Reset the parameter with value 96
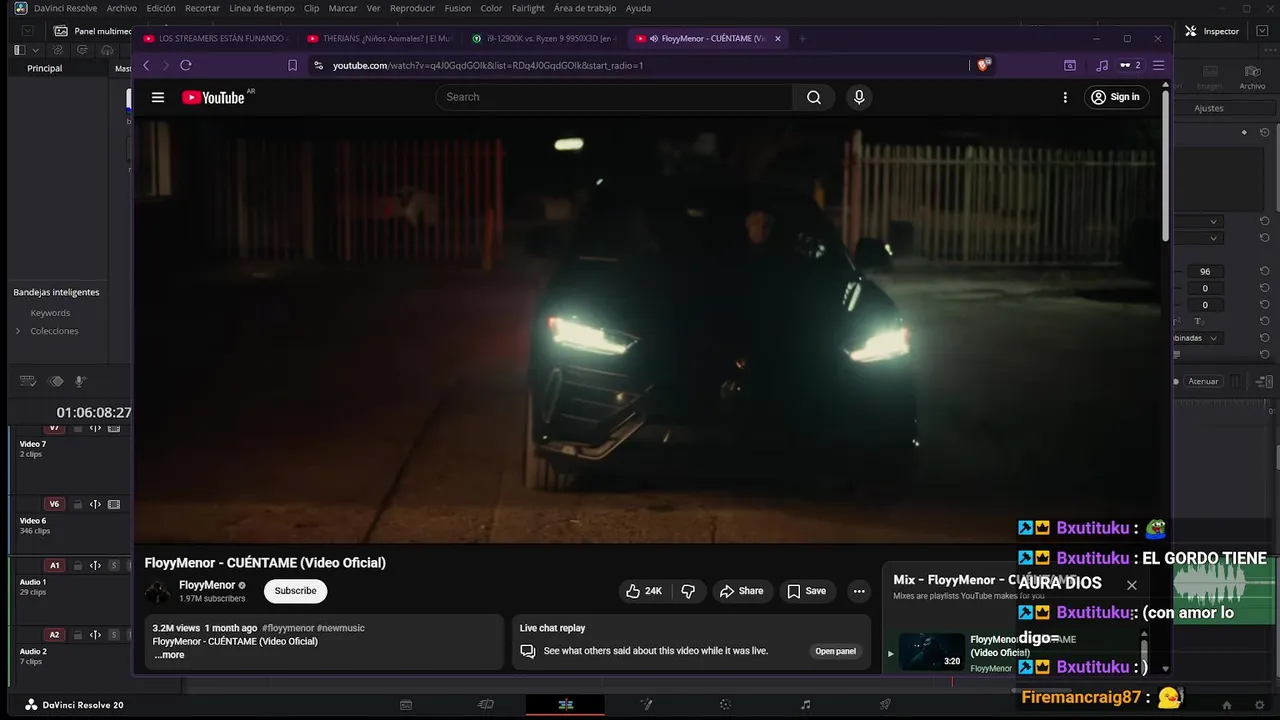The image size is (1280, 720). [x=1265, y=272]
